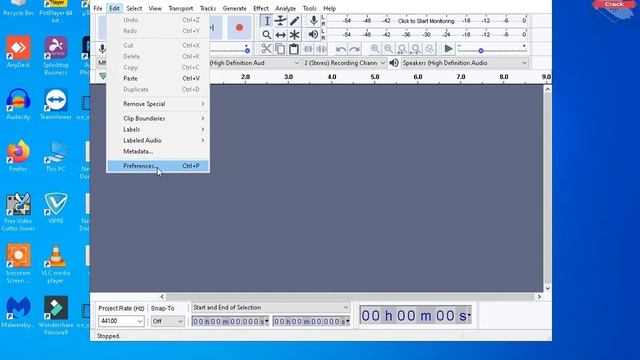Viewport: 640px width, 360px height.
Task: Open the Select menu
Action: [x=134, y=8]
